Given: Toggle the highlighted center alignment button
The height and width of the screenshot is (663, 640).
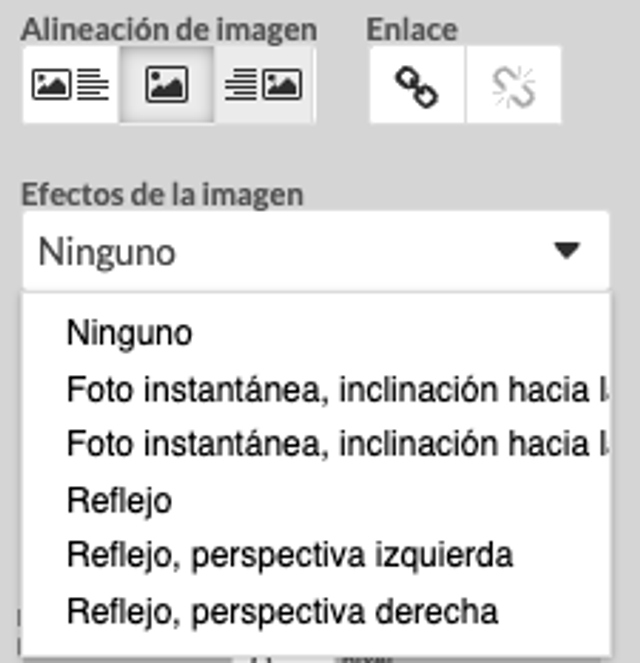Looking at the screenshot, I should click(167, 85).
